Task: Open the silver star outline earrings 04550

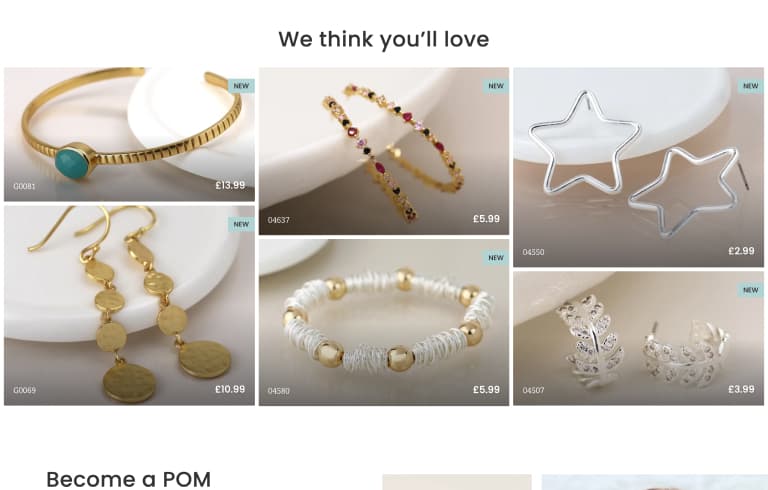Action: (x=639, y=167)
